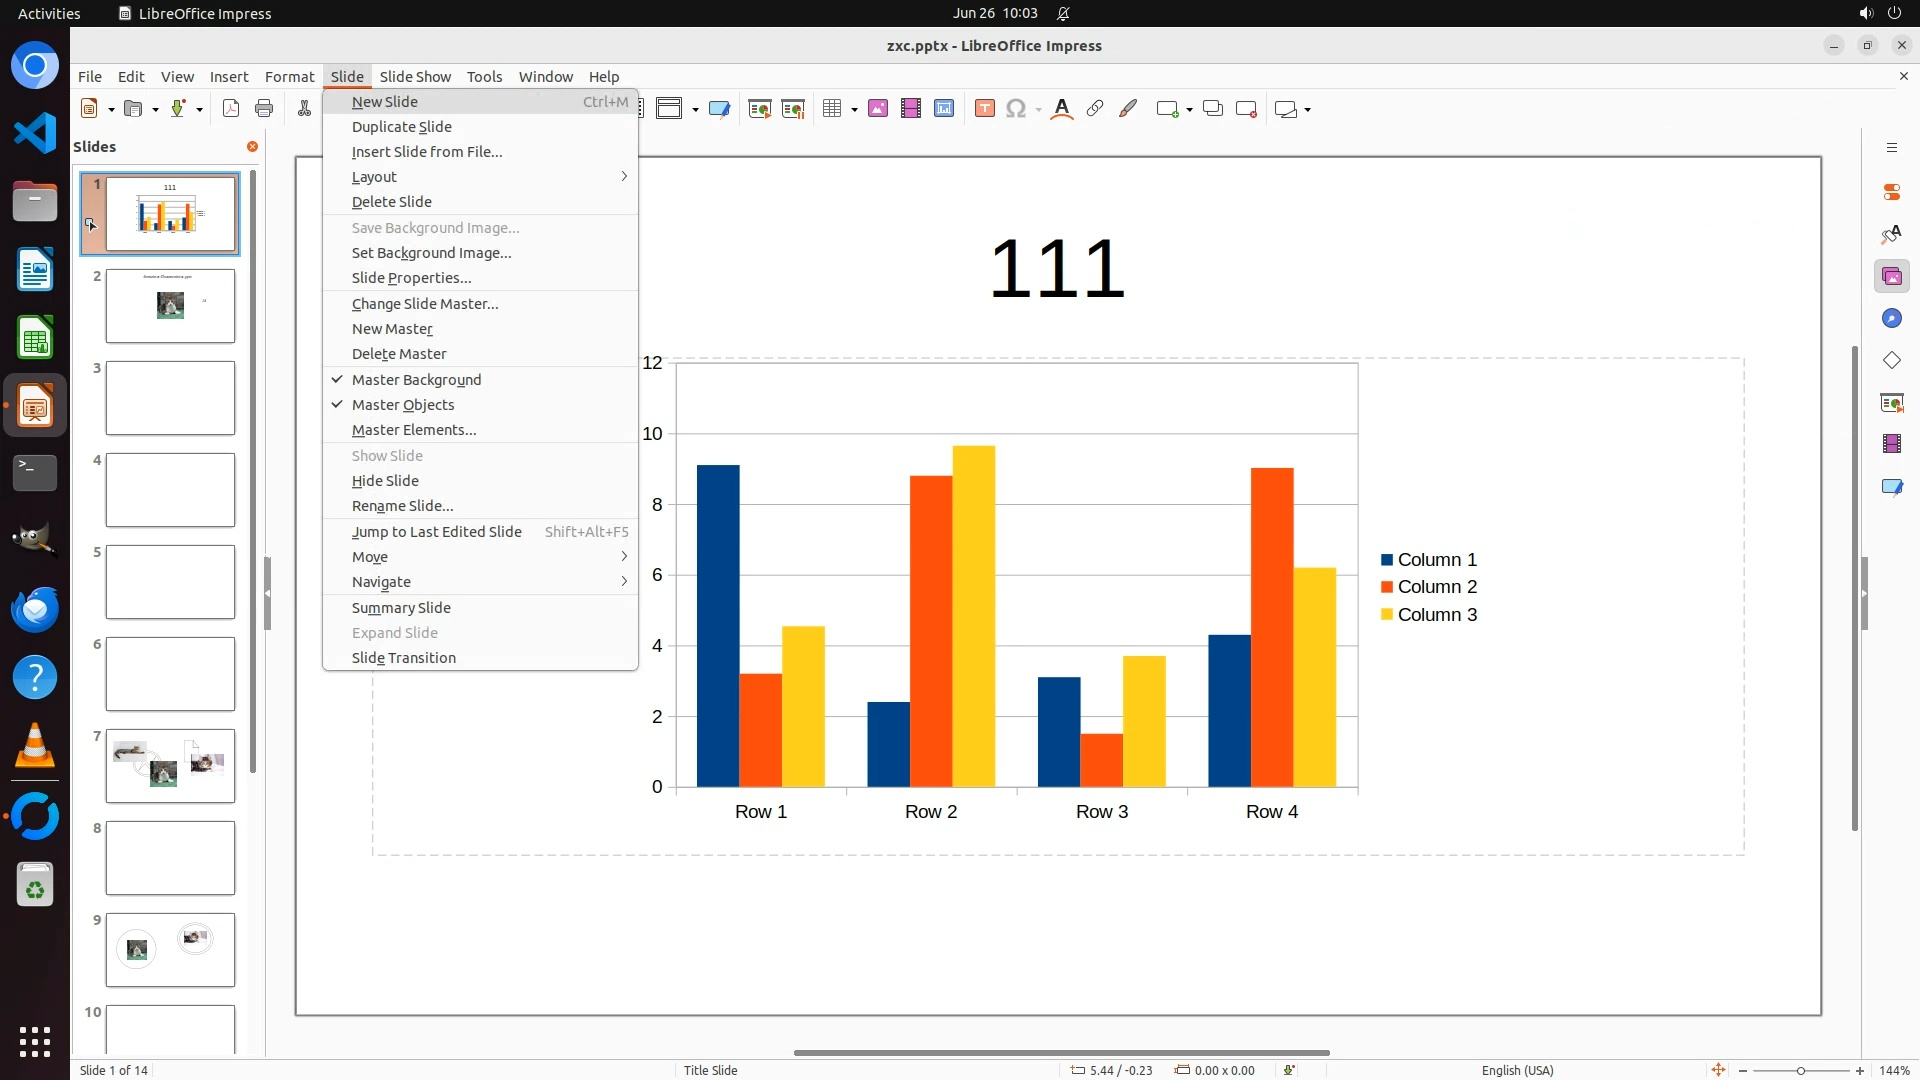Open the sidebar Properties panel icon
Screen dimensions: 1920x1080
point(1891,192)
